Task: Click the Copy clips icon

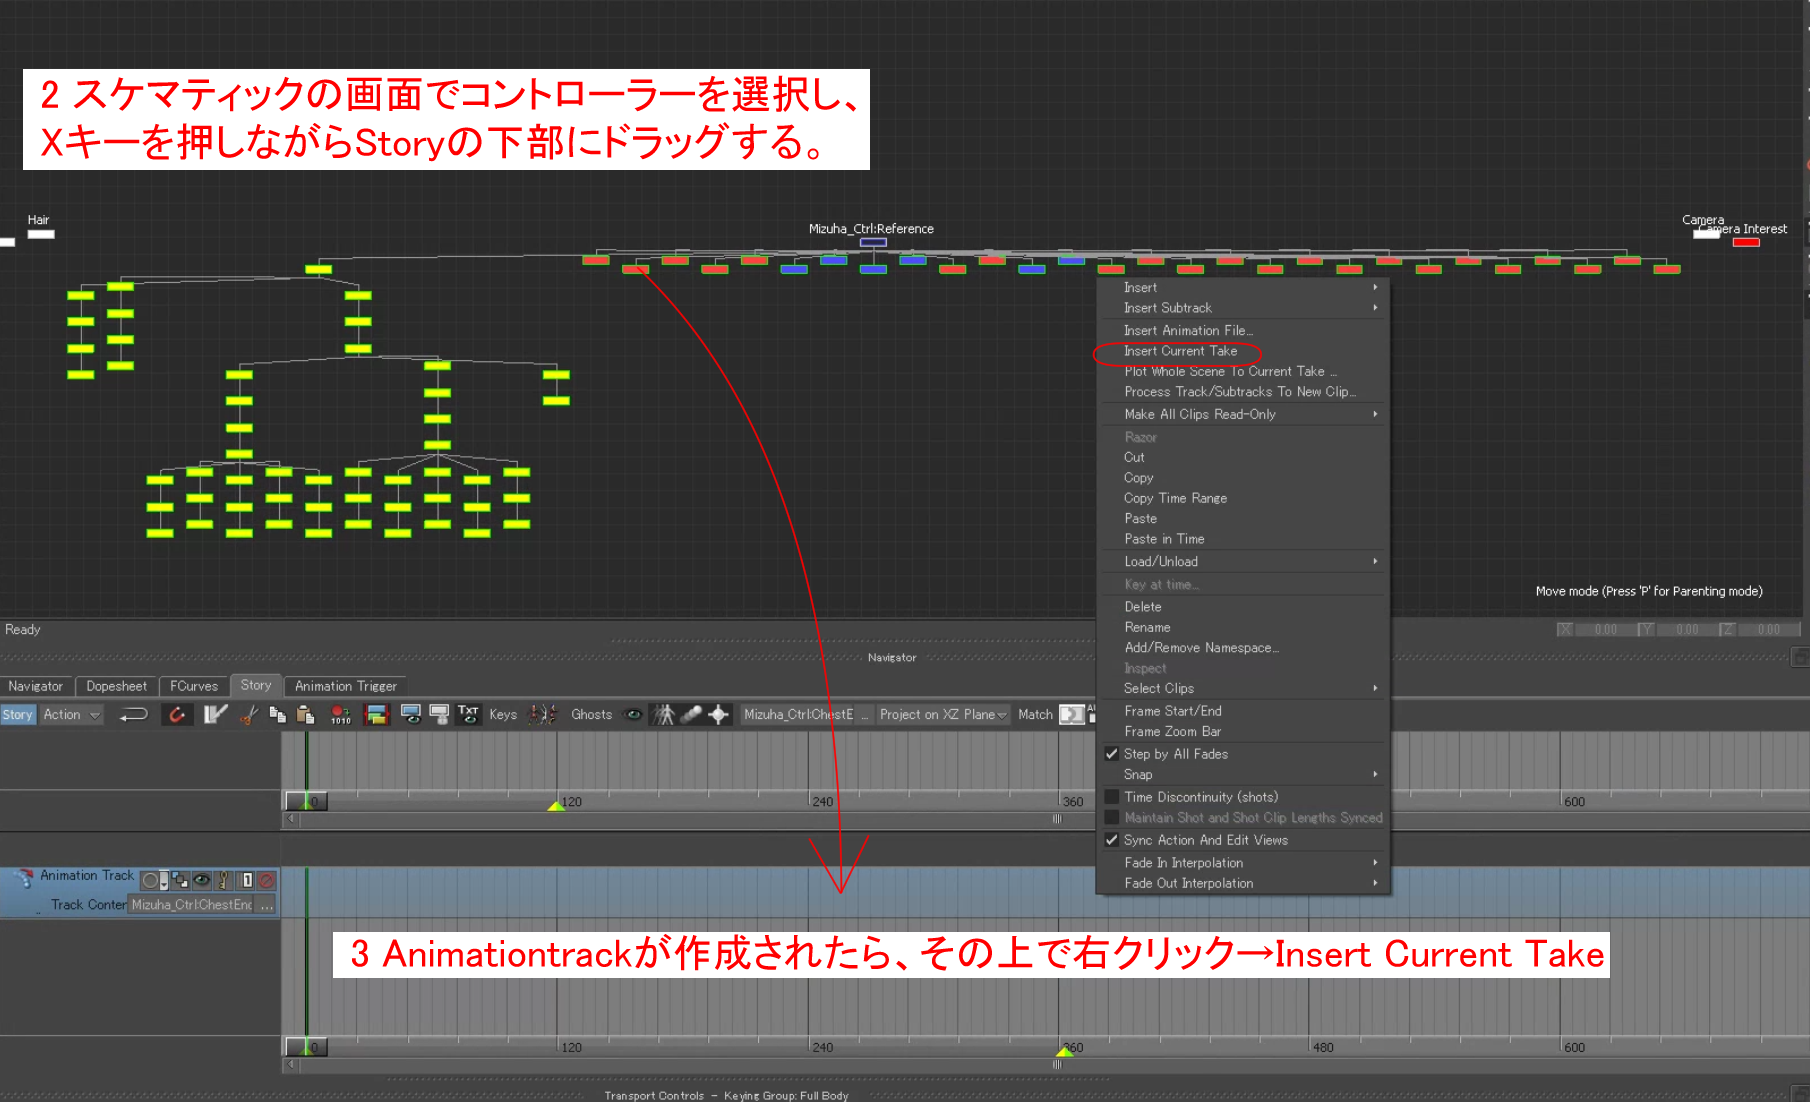Action: pyautogui.click(x=277, y=714)
